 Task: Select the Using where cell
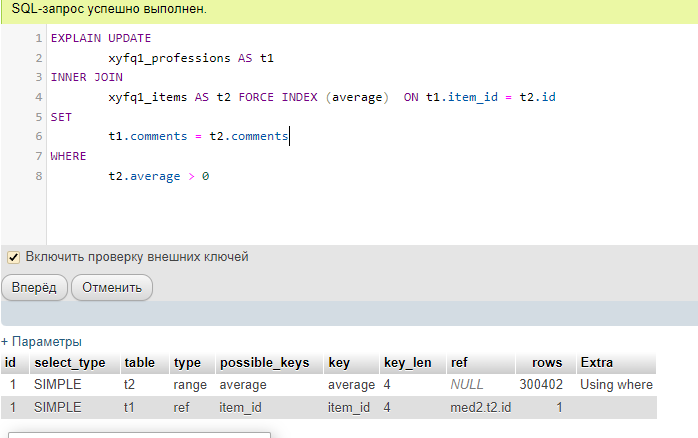[616, 385]
